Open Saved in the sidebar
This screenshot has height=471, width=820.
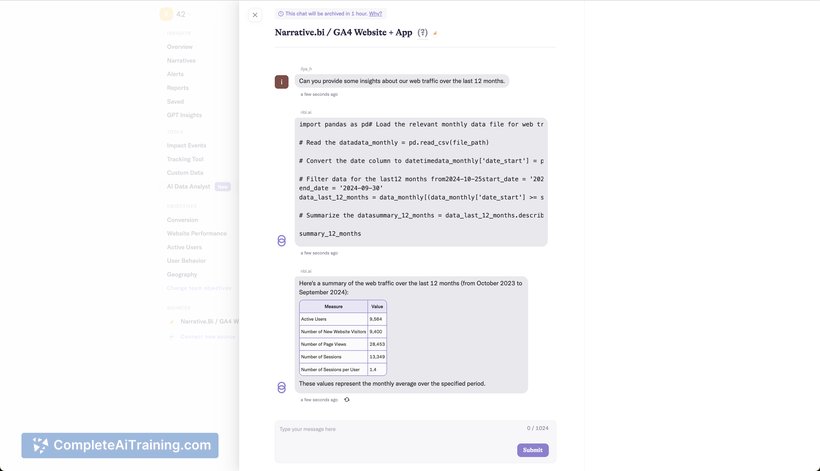pos(175,101)
